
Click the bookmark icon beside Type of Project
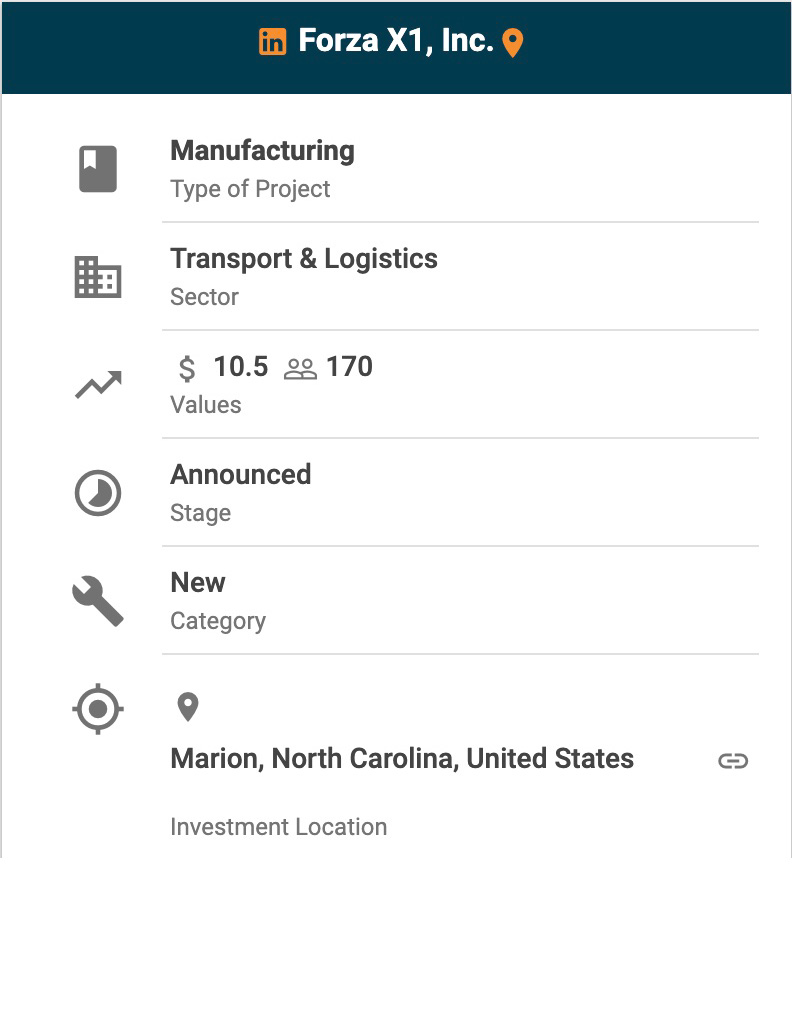(98, 169)
